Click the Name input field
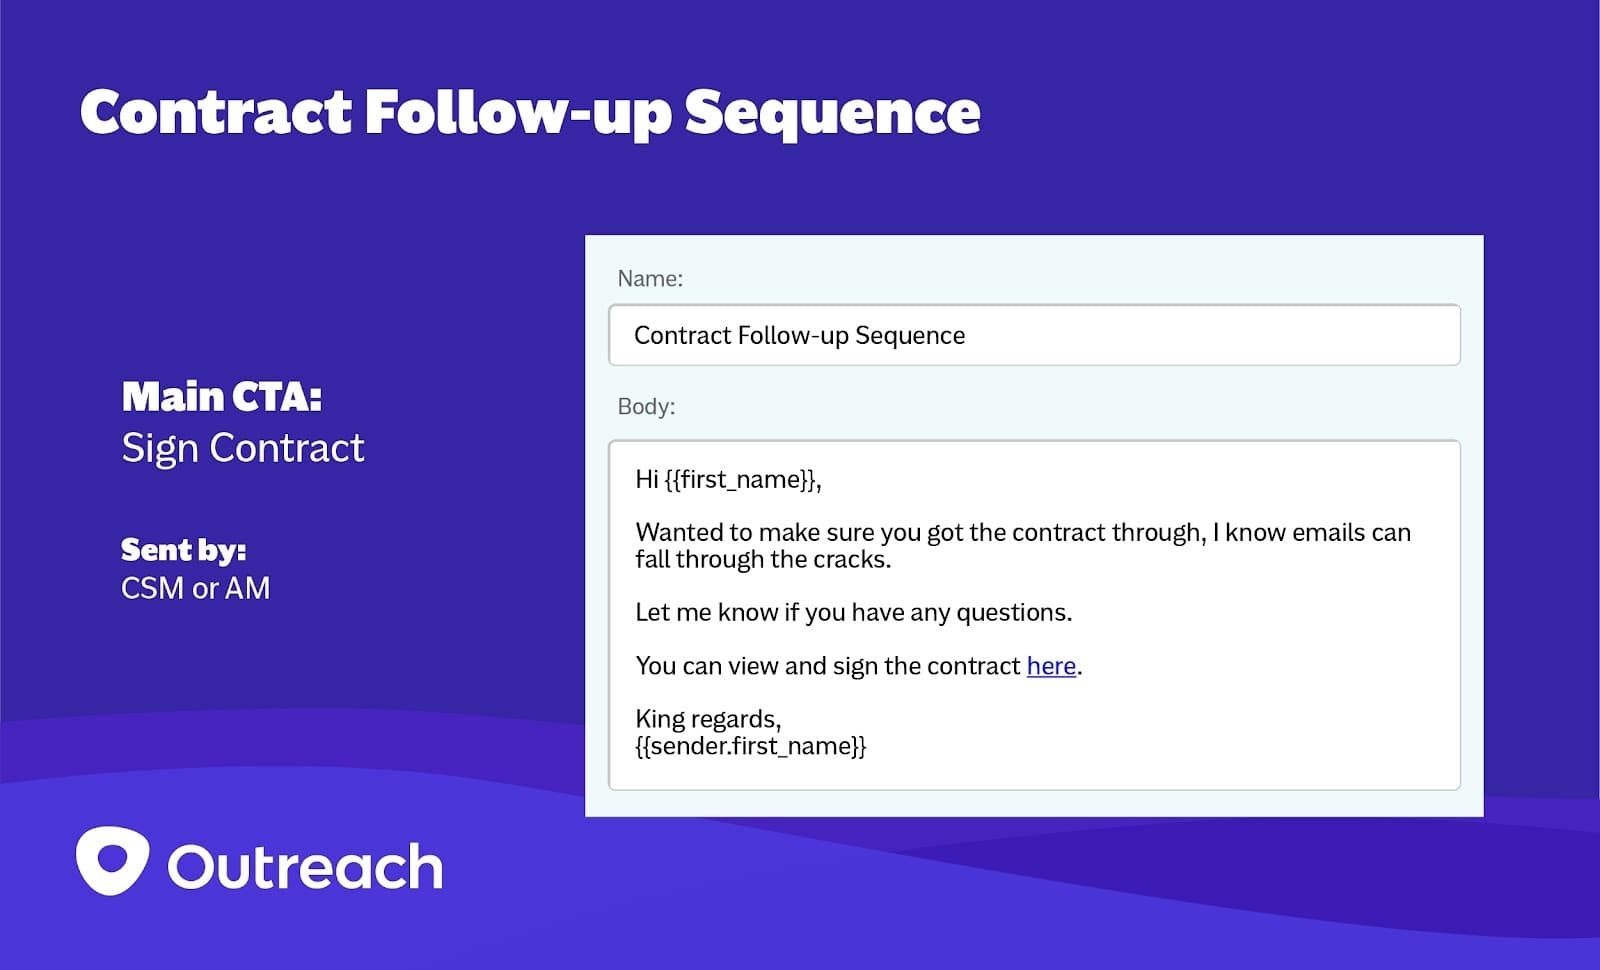 [x=1034, y=335]
